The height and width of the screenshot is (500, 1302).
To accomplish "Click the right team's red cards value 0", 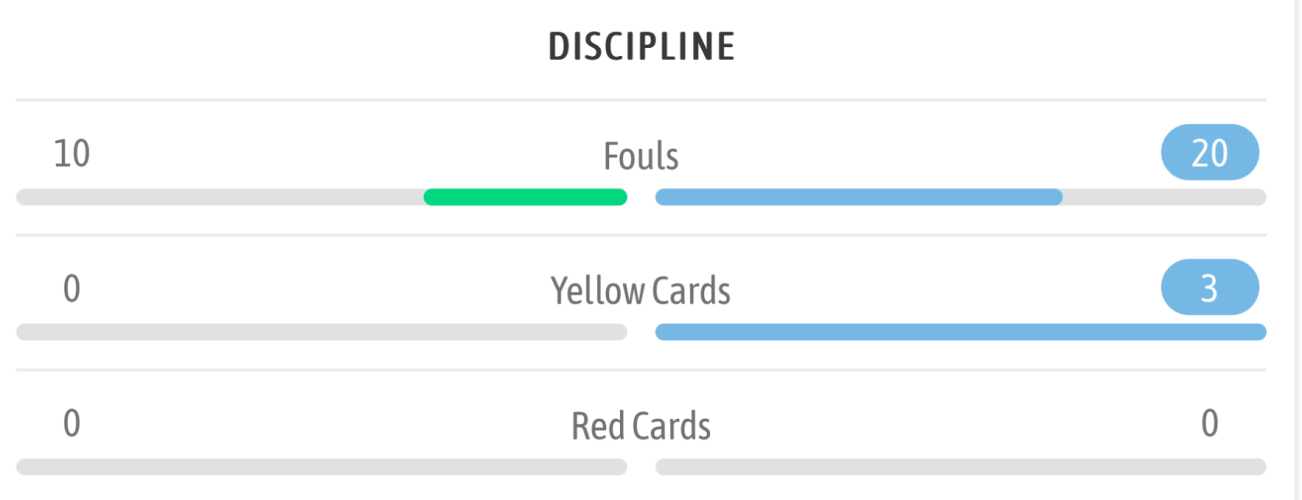I will click(x=1209, y=424).
